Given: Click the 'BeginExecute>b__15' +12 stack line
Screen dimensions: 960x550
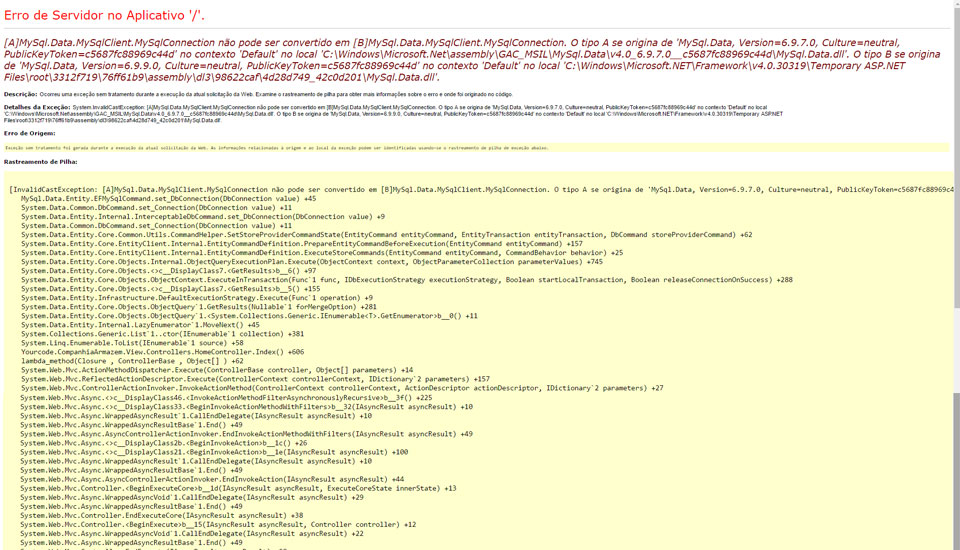Looking at the screenshot, I should 218,524.
